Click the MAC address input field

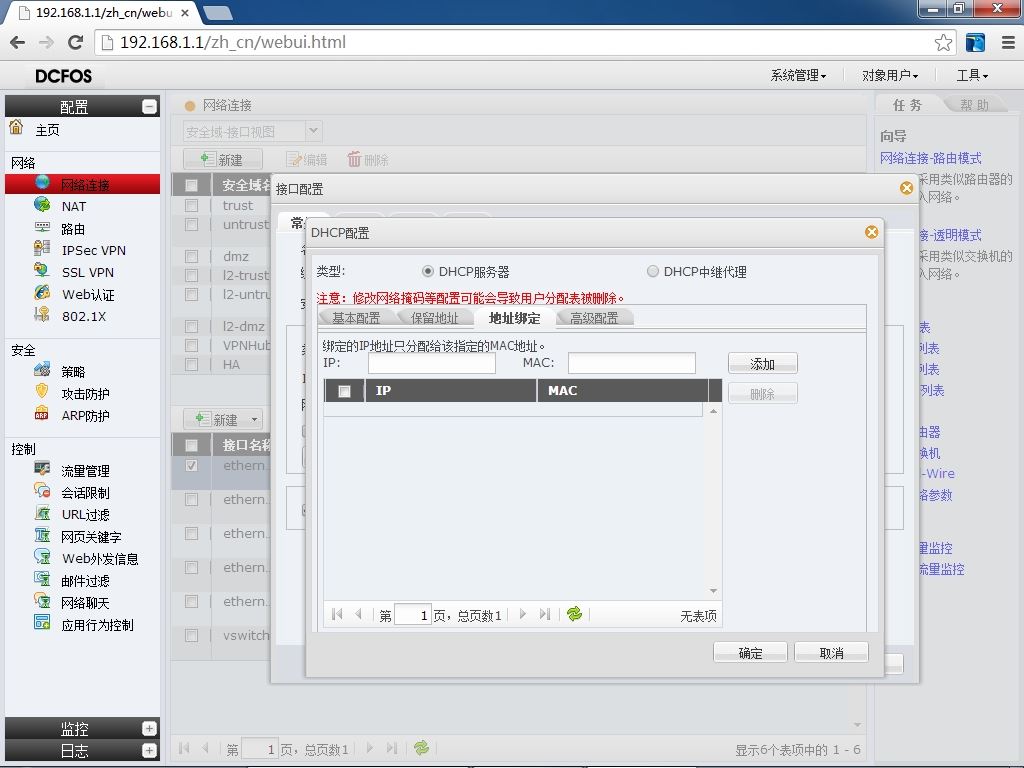(x=632, y=363)
